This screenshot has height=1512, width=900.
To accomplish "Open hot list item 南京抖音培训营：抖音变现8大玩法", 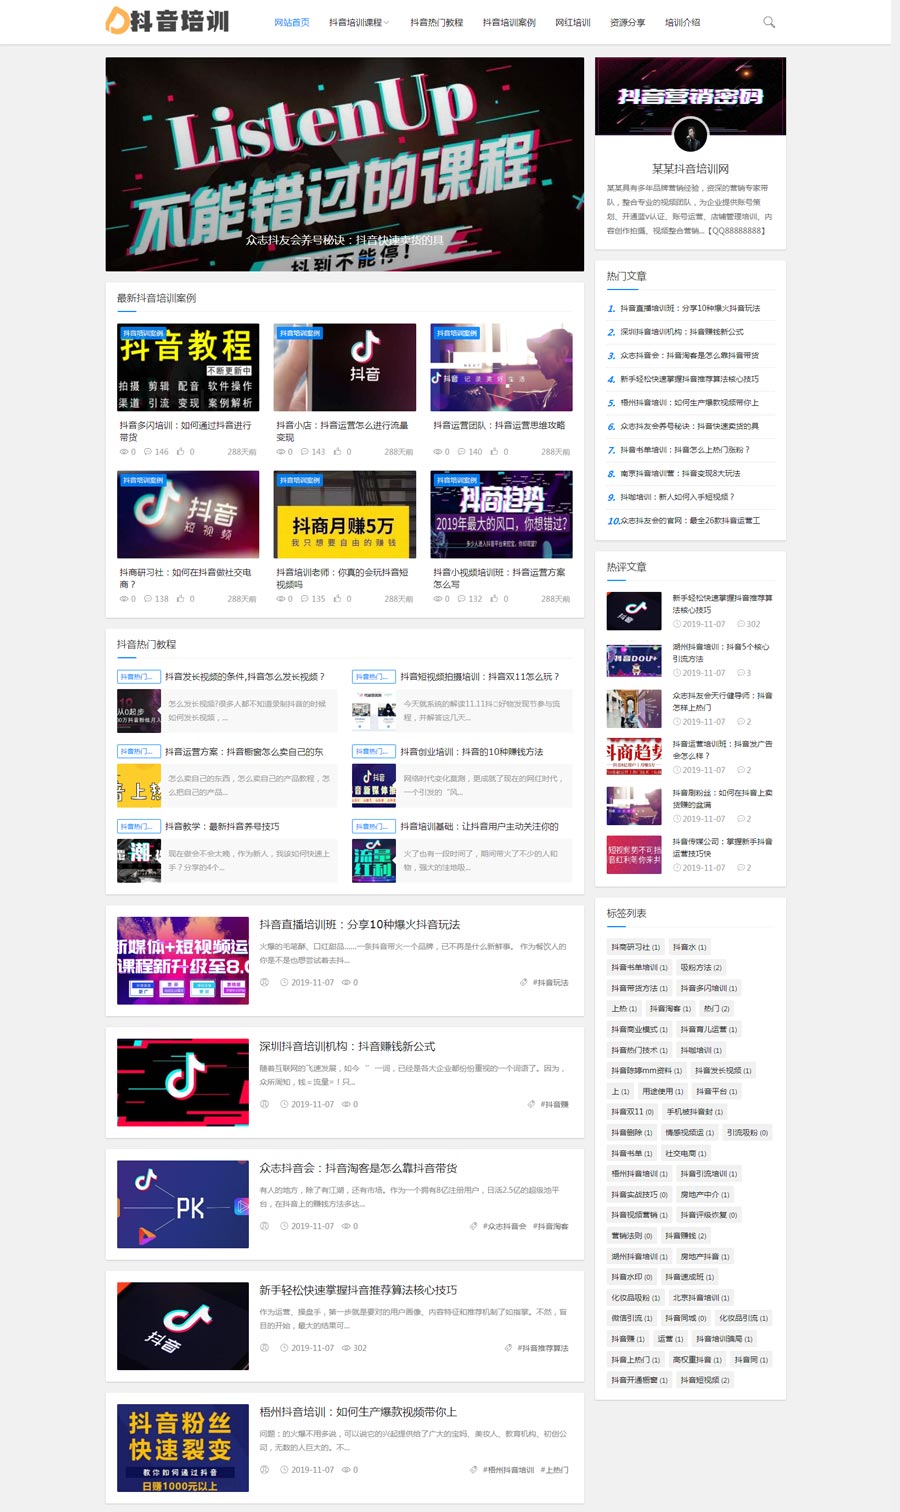I will 680,473.
